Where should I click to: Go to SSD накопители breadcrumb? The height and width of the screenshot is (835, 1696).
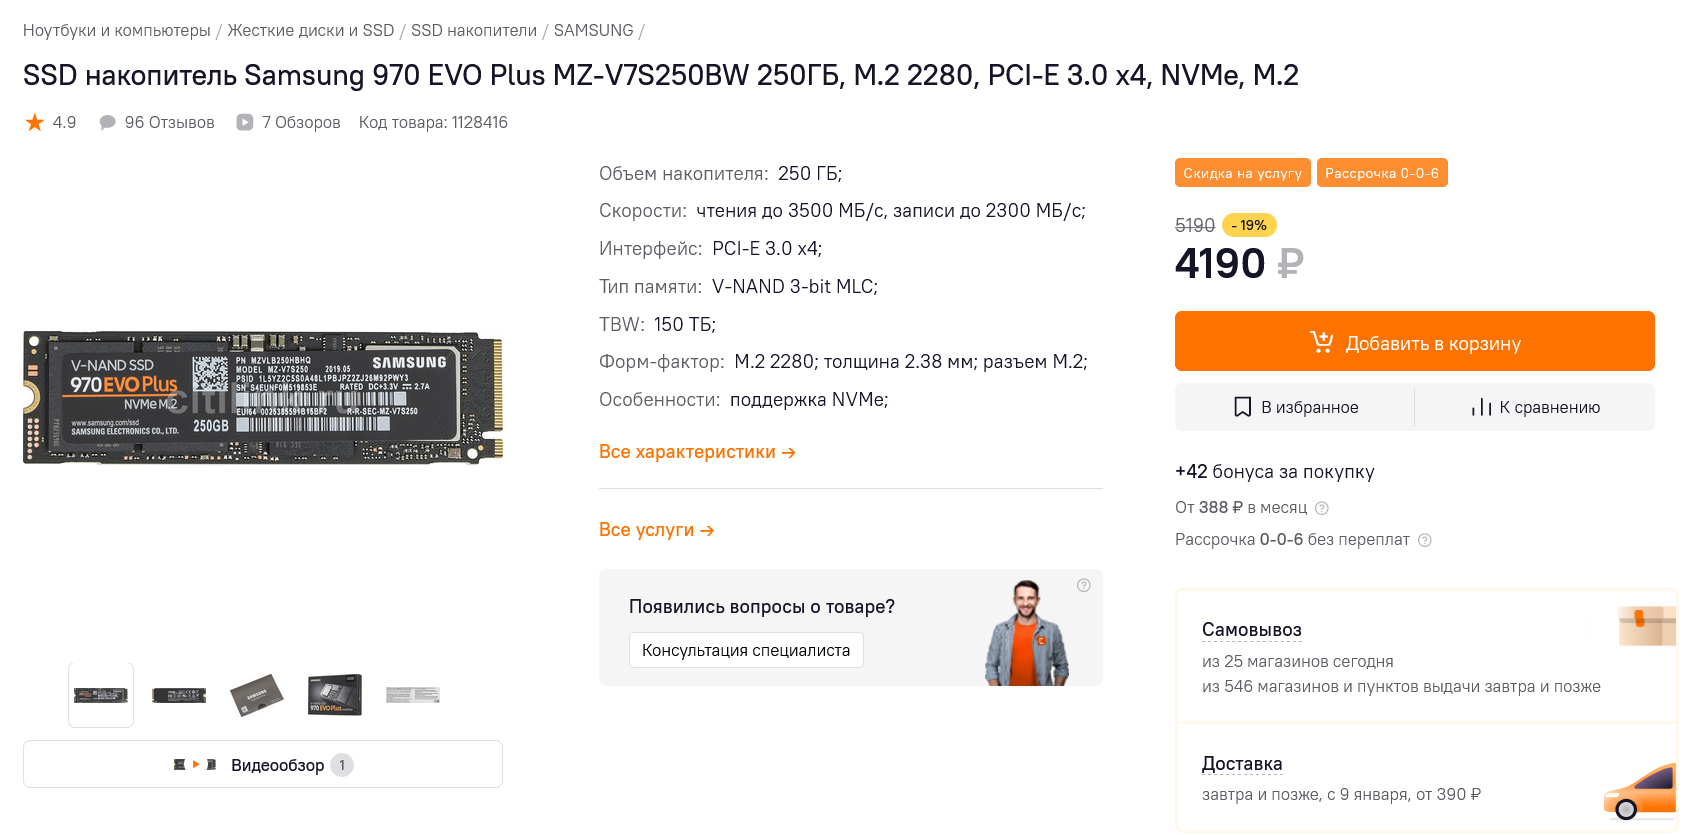[x=473, y=30]
